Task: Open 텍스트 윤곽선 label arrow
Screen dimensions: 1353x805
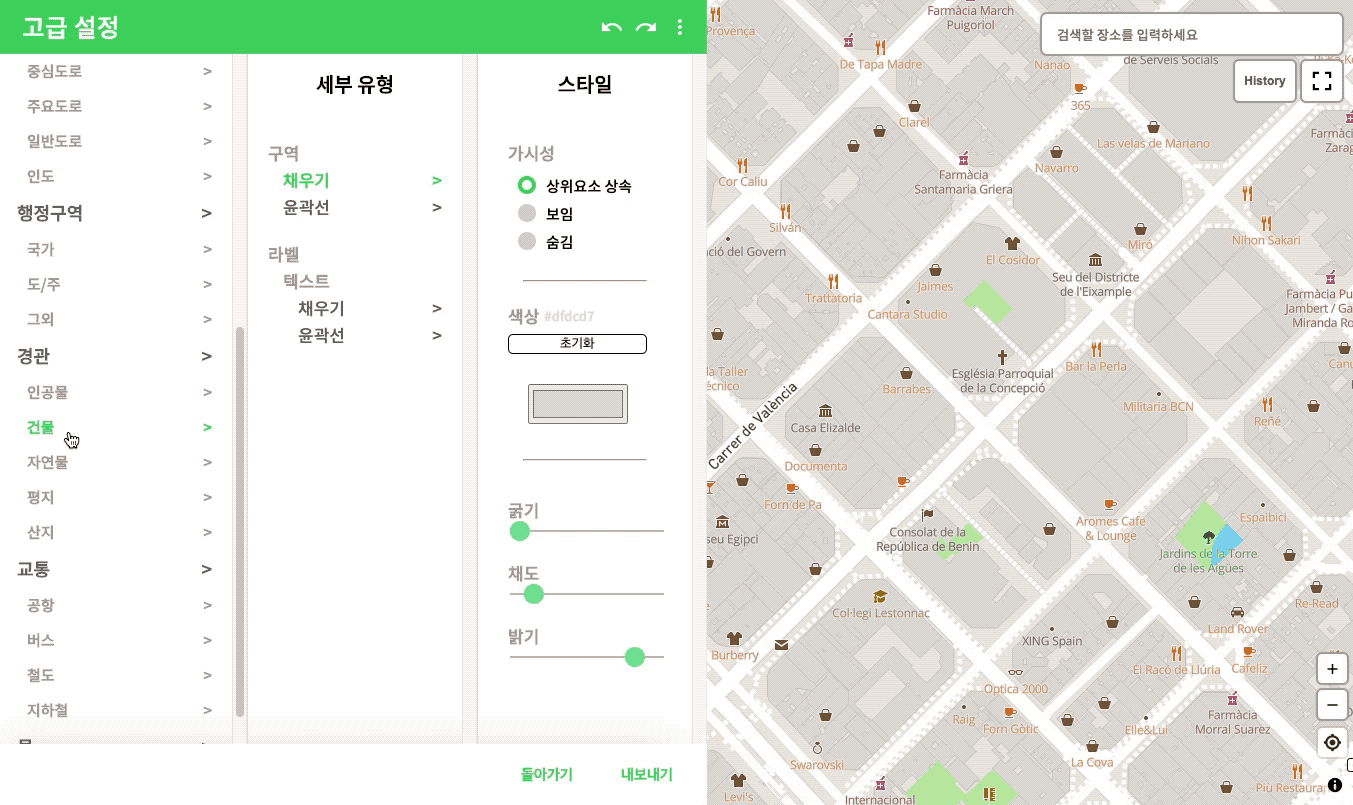Action: click(x=437, y=336)
